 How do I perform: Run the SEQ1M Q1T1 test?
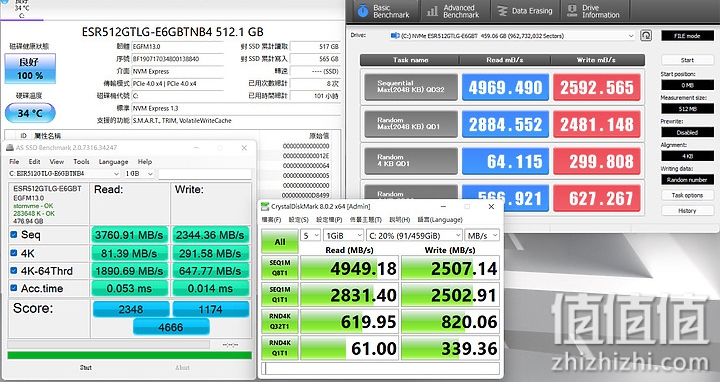click(x=280, y=295)
